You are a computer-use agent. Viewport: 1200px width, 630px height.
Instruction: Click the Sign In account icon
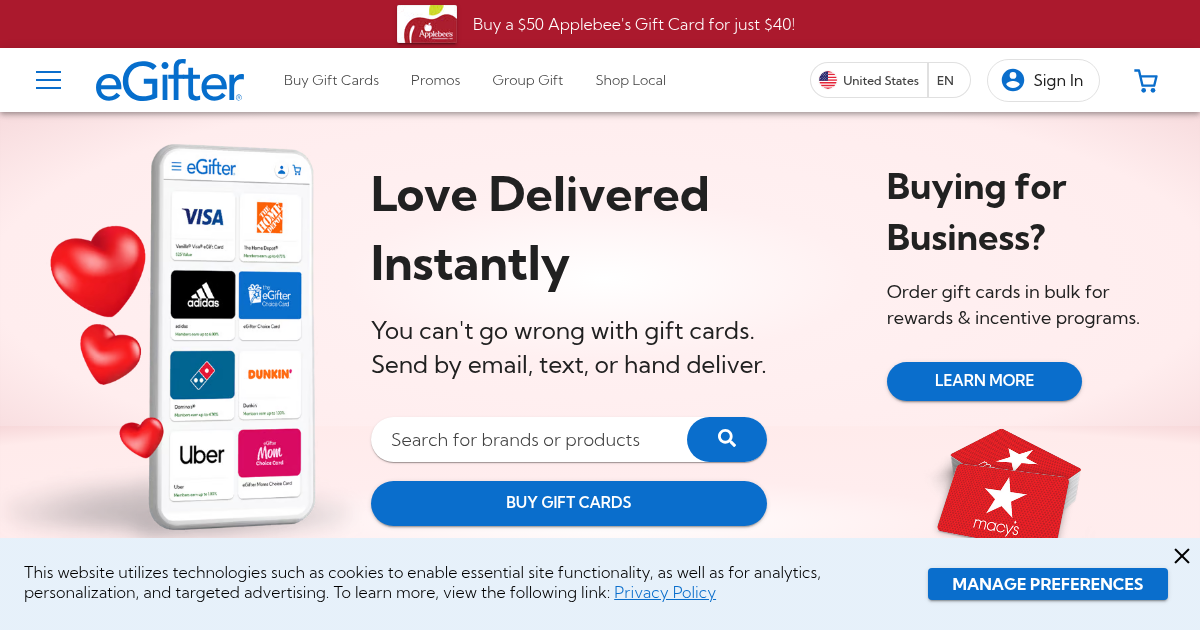point(1013,80)
